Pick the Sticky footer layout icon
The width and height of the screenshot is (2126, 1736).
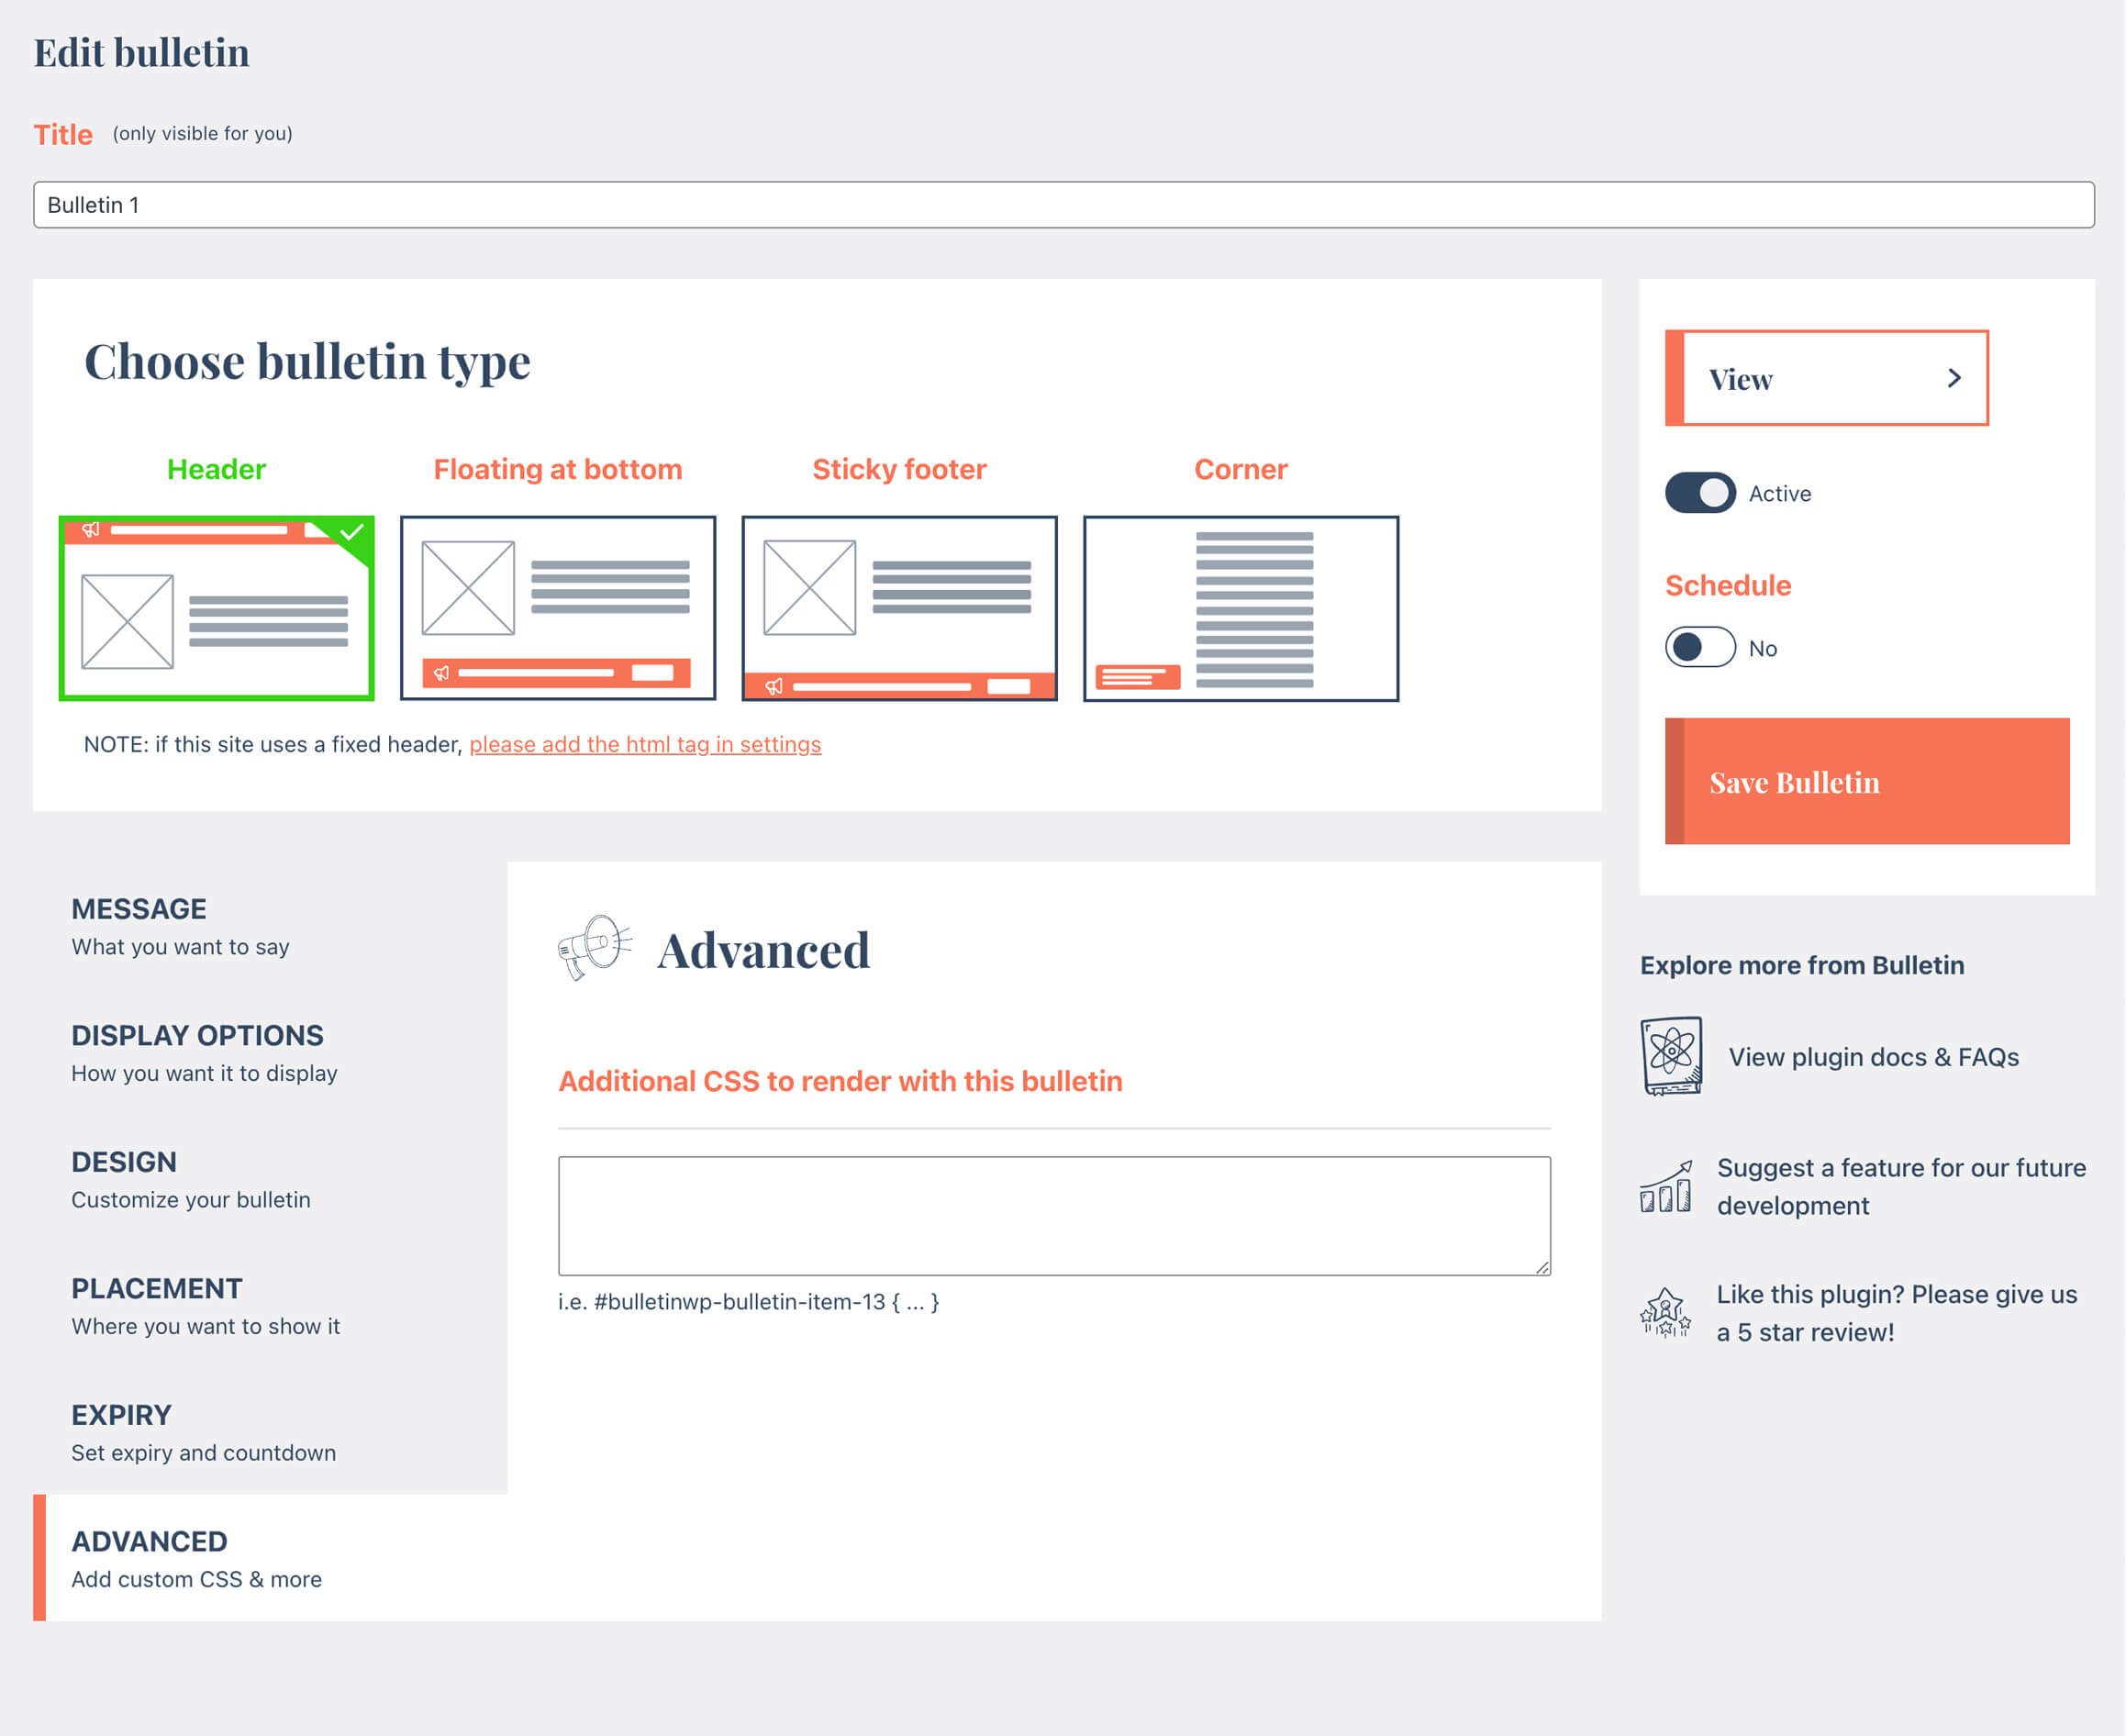click(x=899, y=608)
